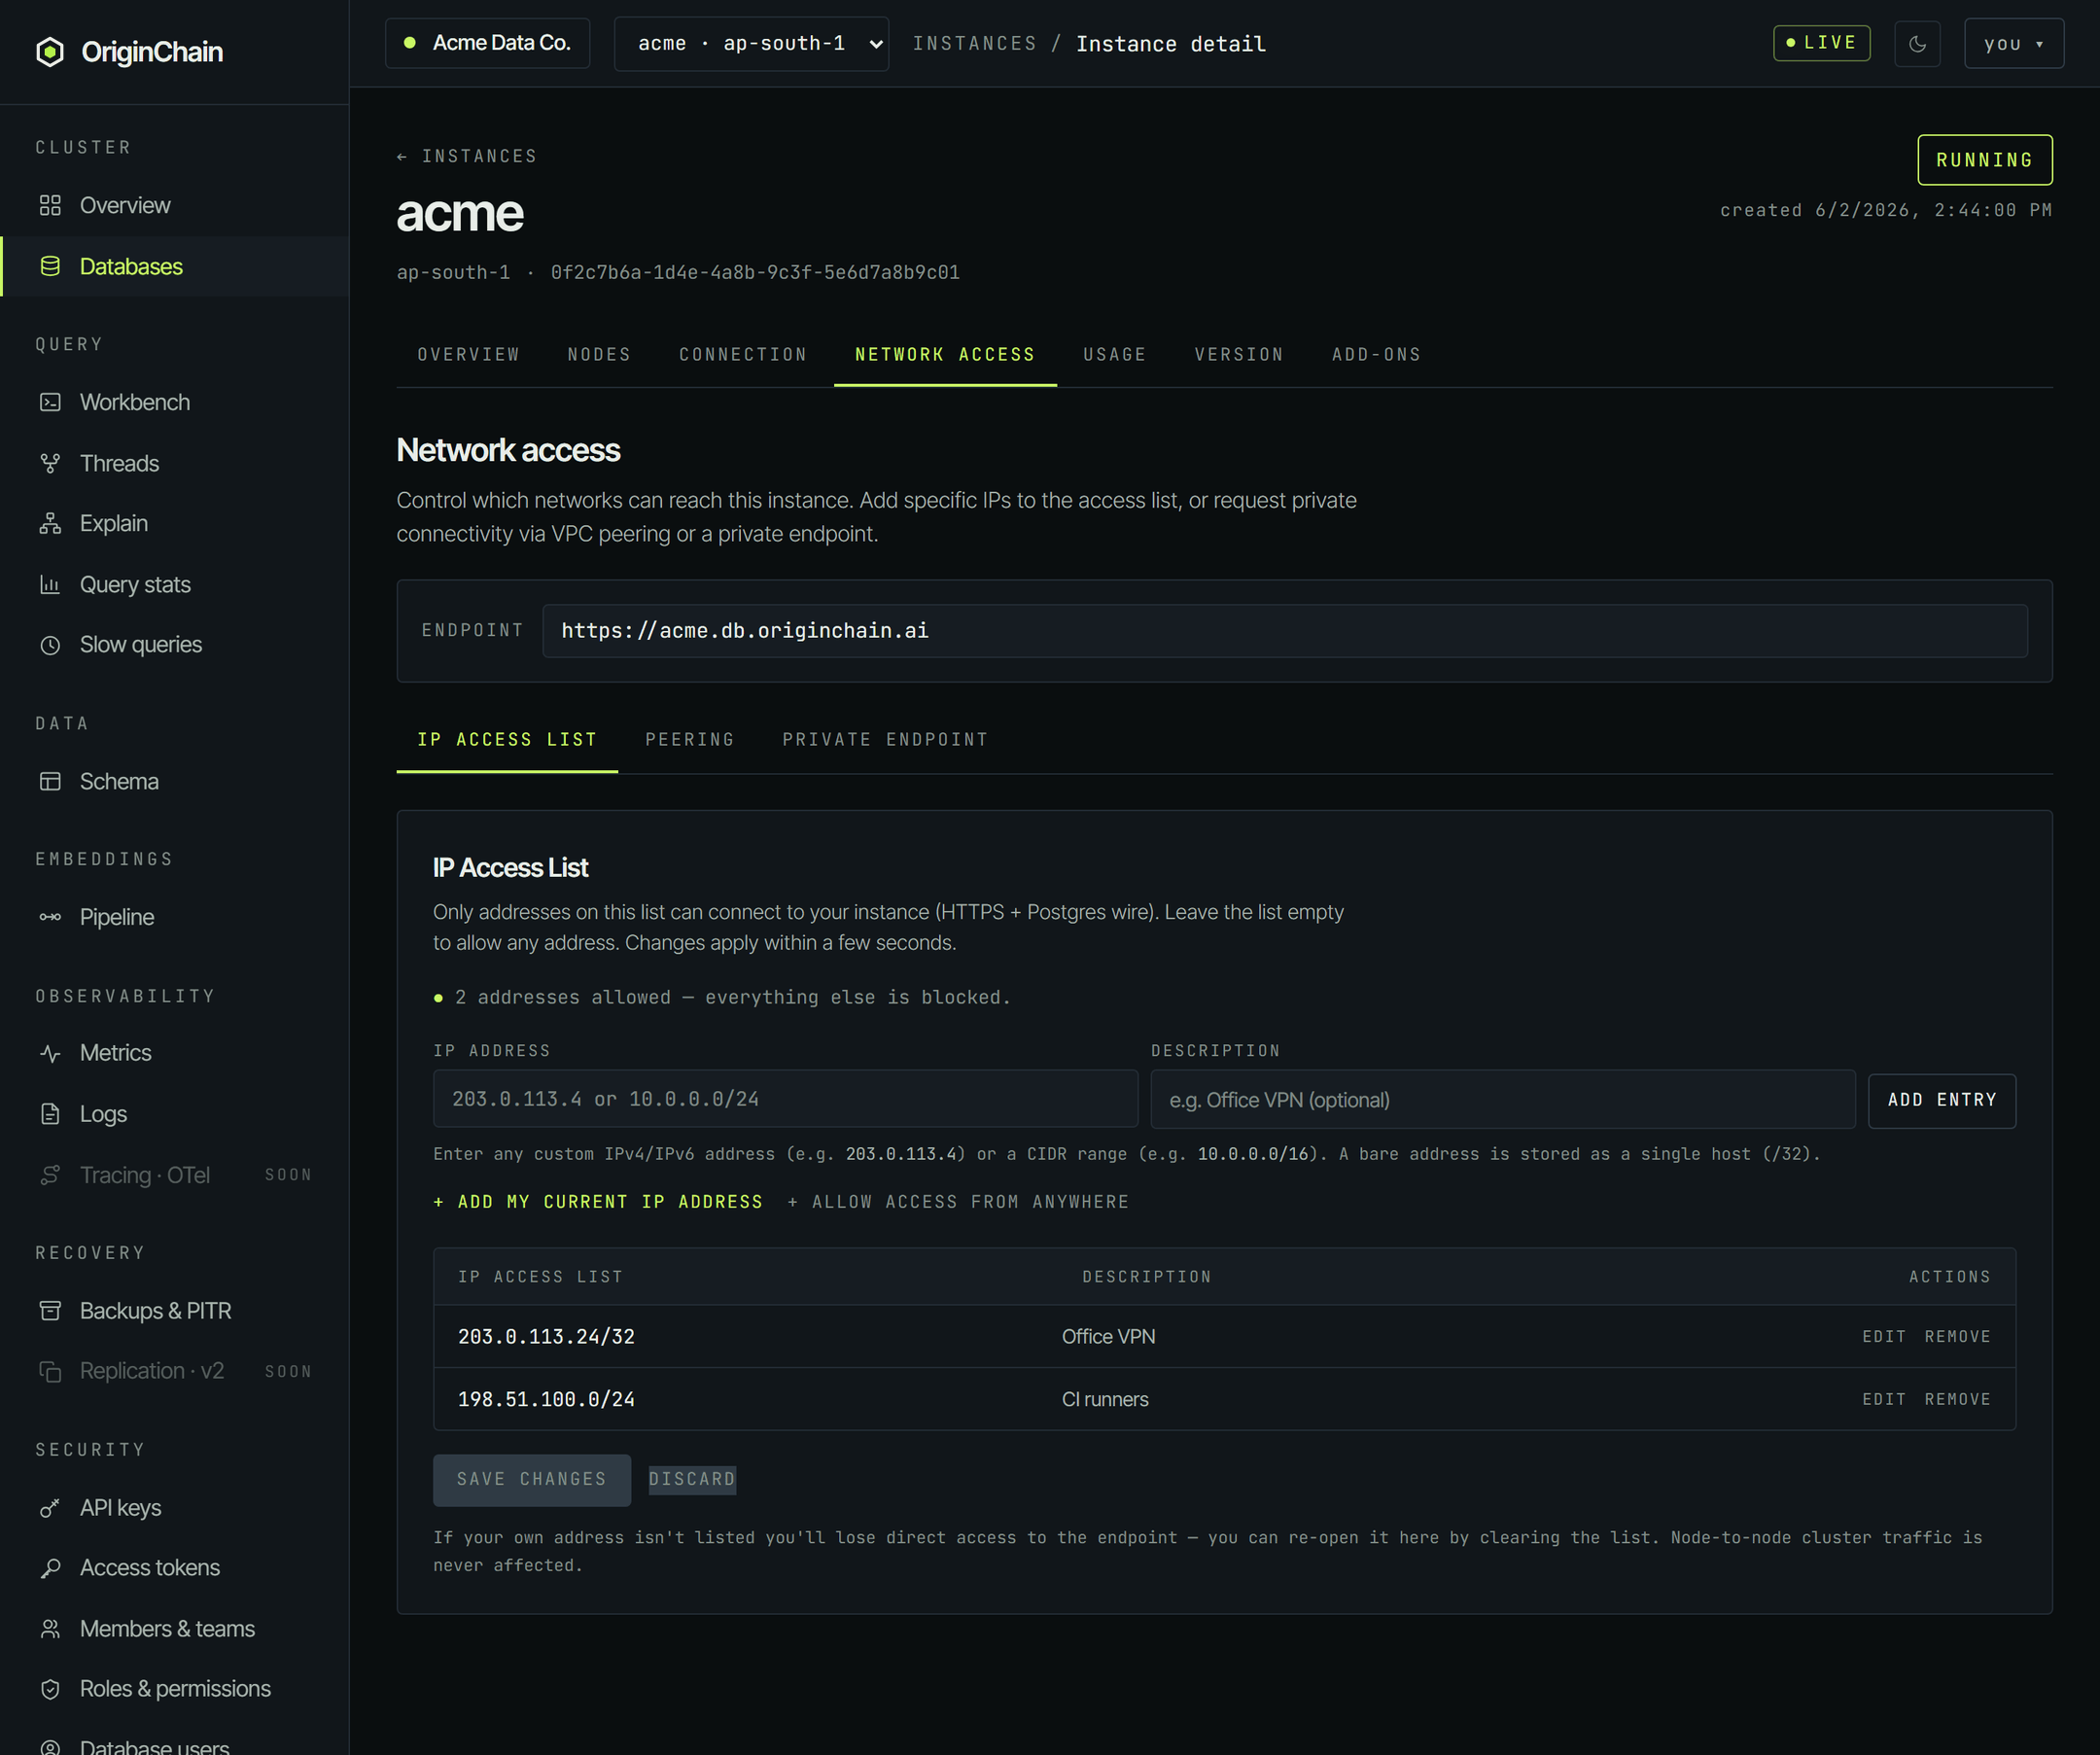Image resolution: width=2100 pixels, height=1755 pixels.
Task: Click the Save Changes button
Action: pos(532,1480)
